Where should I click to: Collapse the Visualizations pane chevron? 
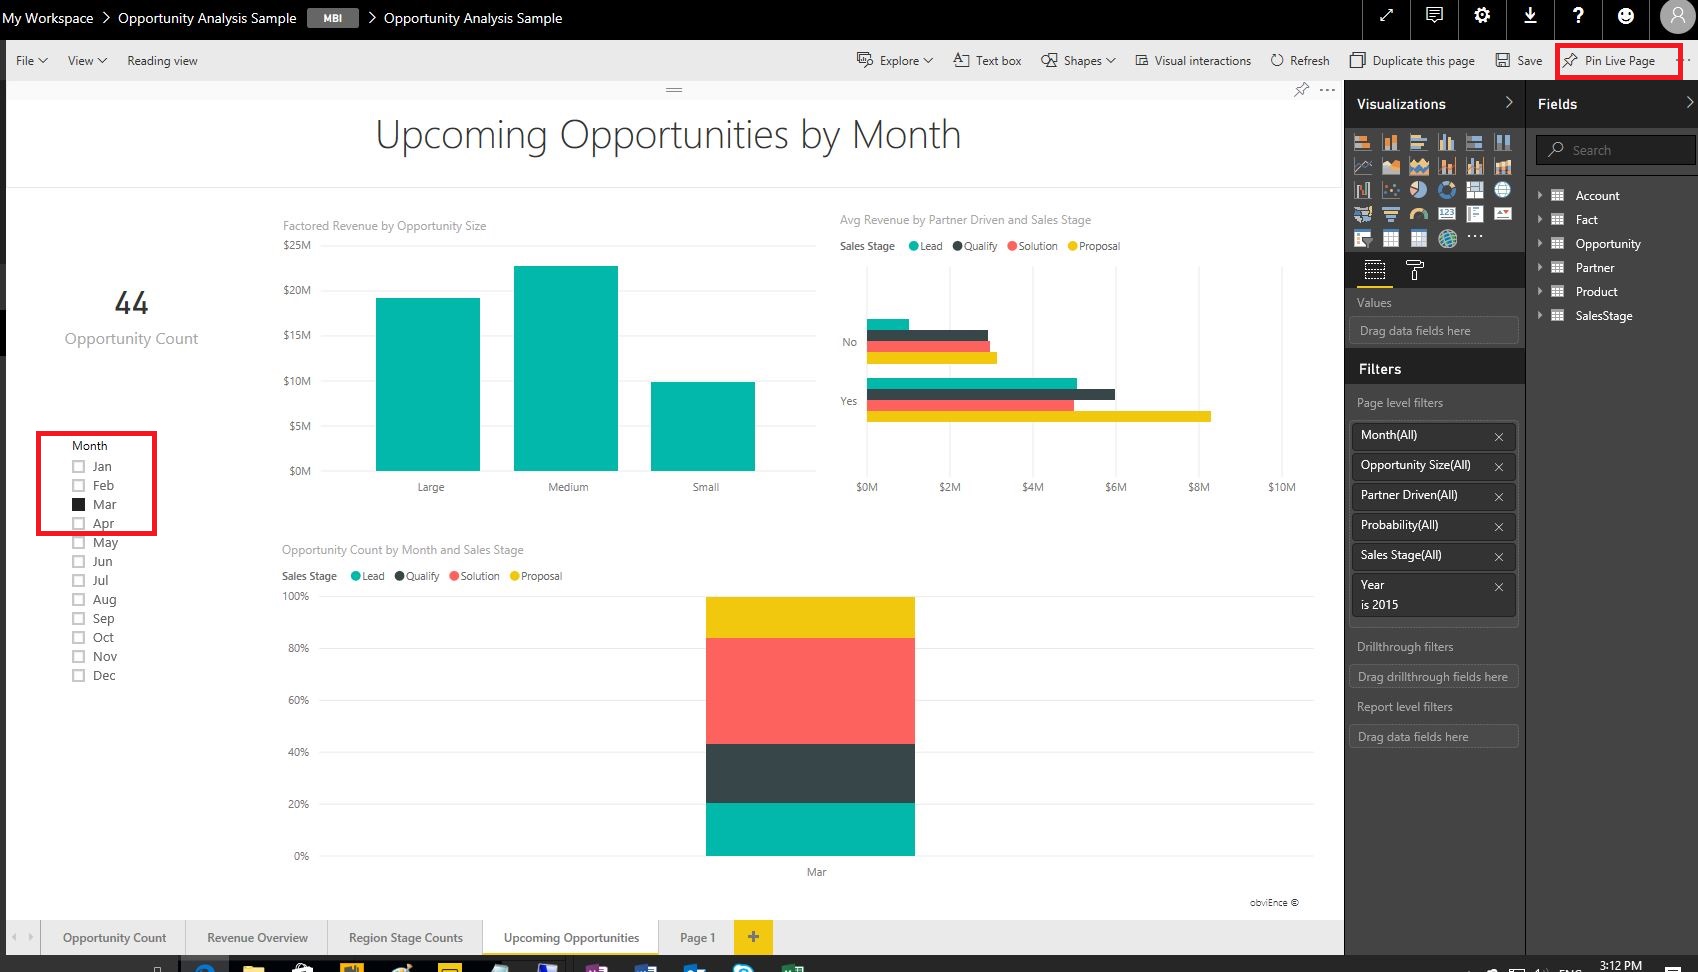click(x=1509, y=103)
